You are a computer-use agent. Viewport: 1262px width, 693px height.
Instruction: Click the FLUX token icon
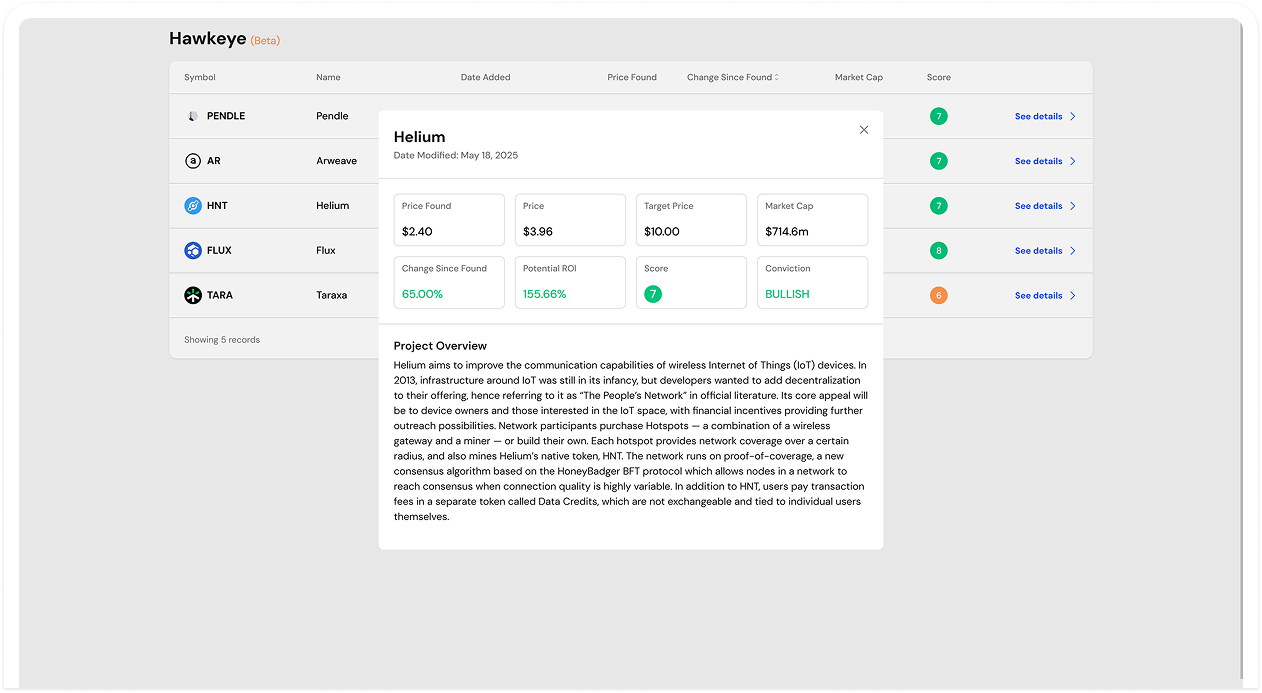tap(193, 250)
